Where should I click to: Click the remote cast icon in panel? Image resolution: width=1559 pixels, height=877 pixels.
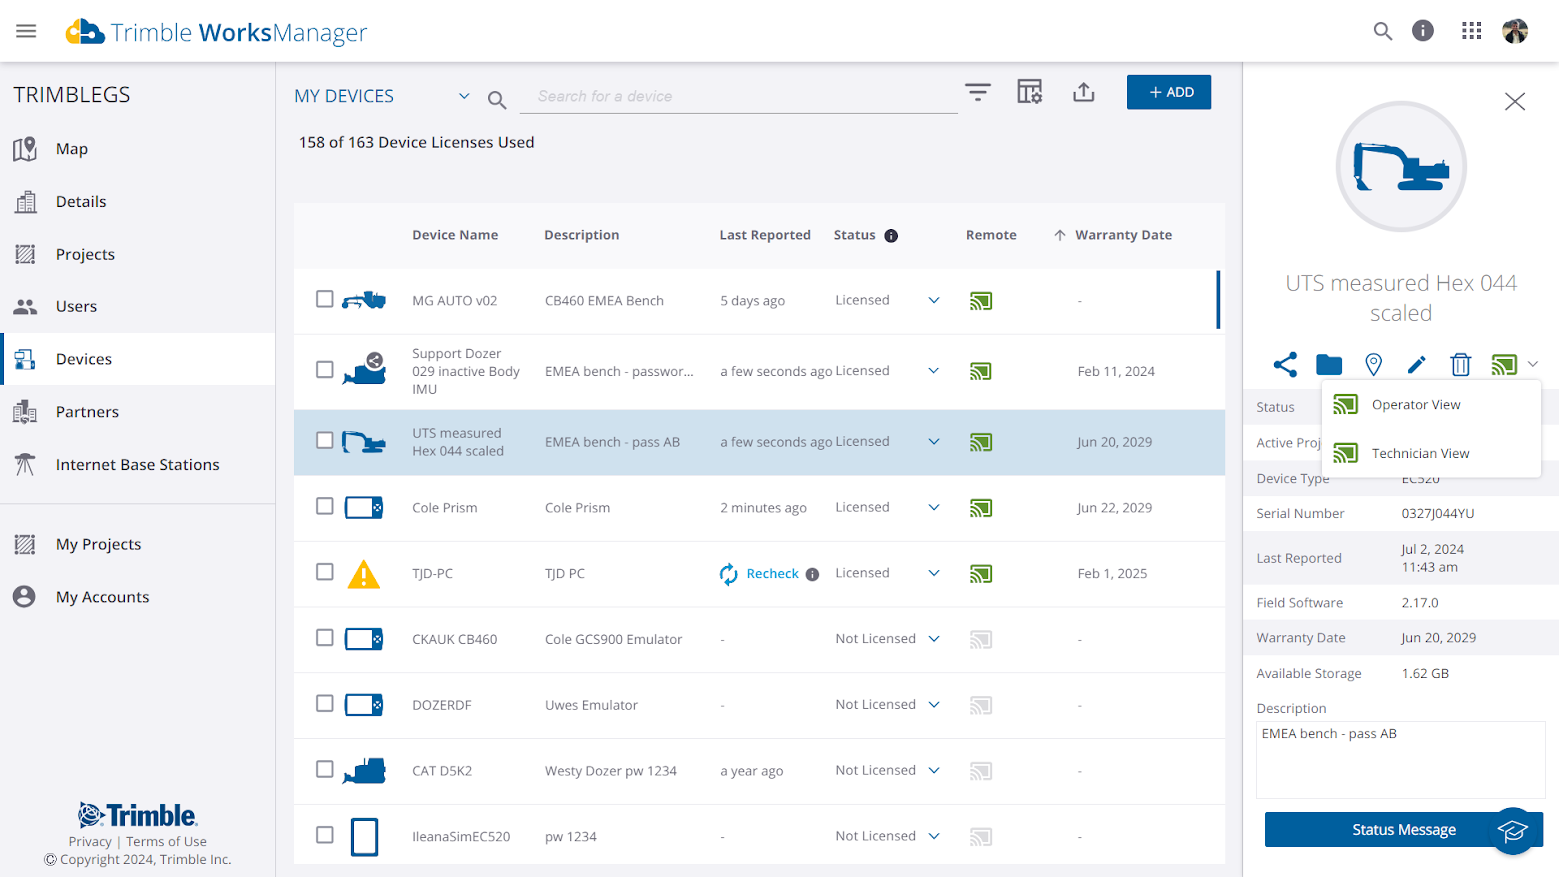click(1504, 365)
